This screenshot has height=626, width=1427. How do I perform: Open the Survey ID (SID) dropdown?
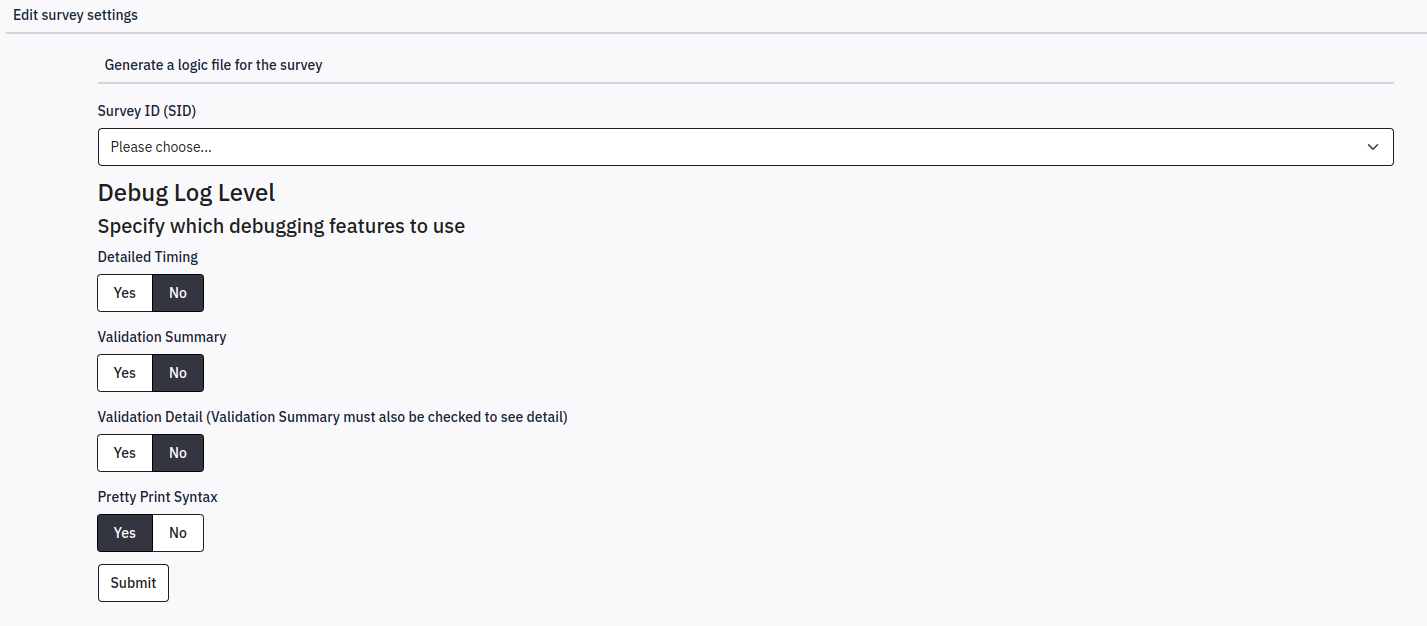pyautogui.click(x=745, y=147)
